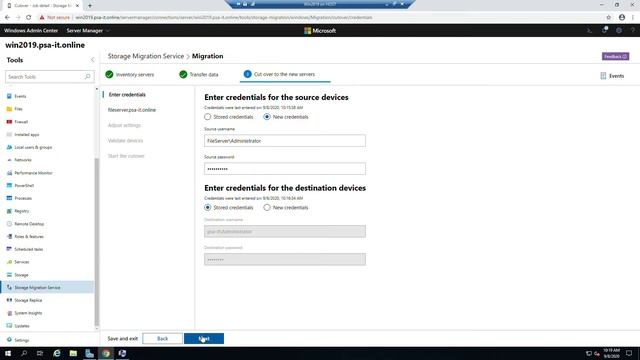The height and width of the screenshot is (360, 640).
Task: Select Adjust settings step
Action: (124, 125)
